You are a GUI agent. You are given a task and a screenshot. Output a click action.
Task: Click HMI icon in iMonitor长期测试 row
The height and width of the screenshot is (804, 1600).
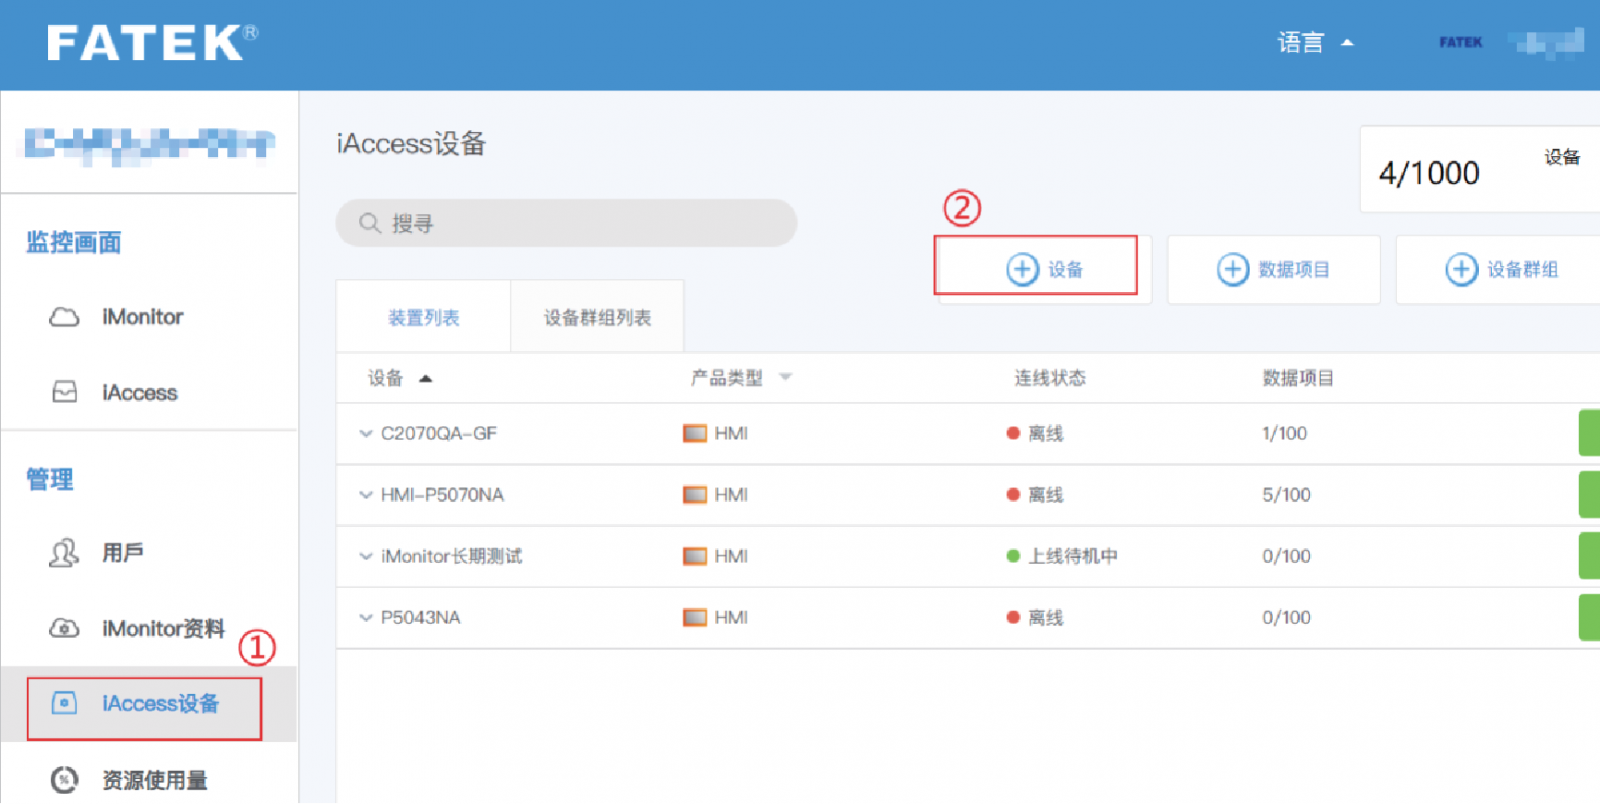[x=695, y=556]
